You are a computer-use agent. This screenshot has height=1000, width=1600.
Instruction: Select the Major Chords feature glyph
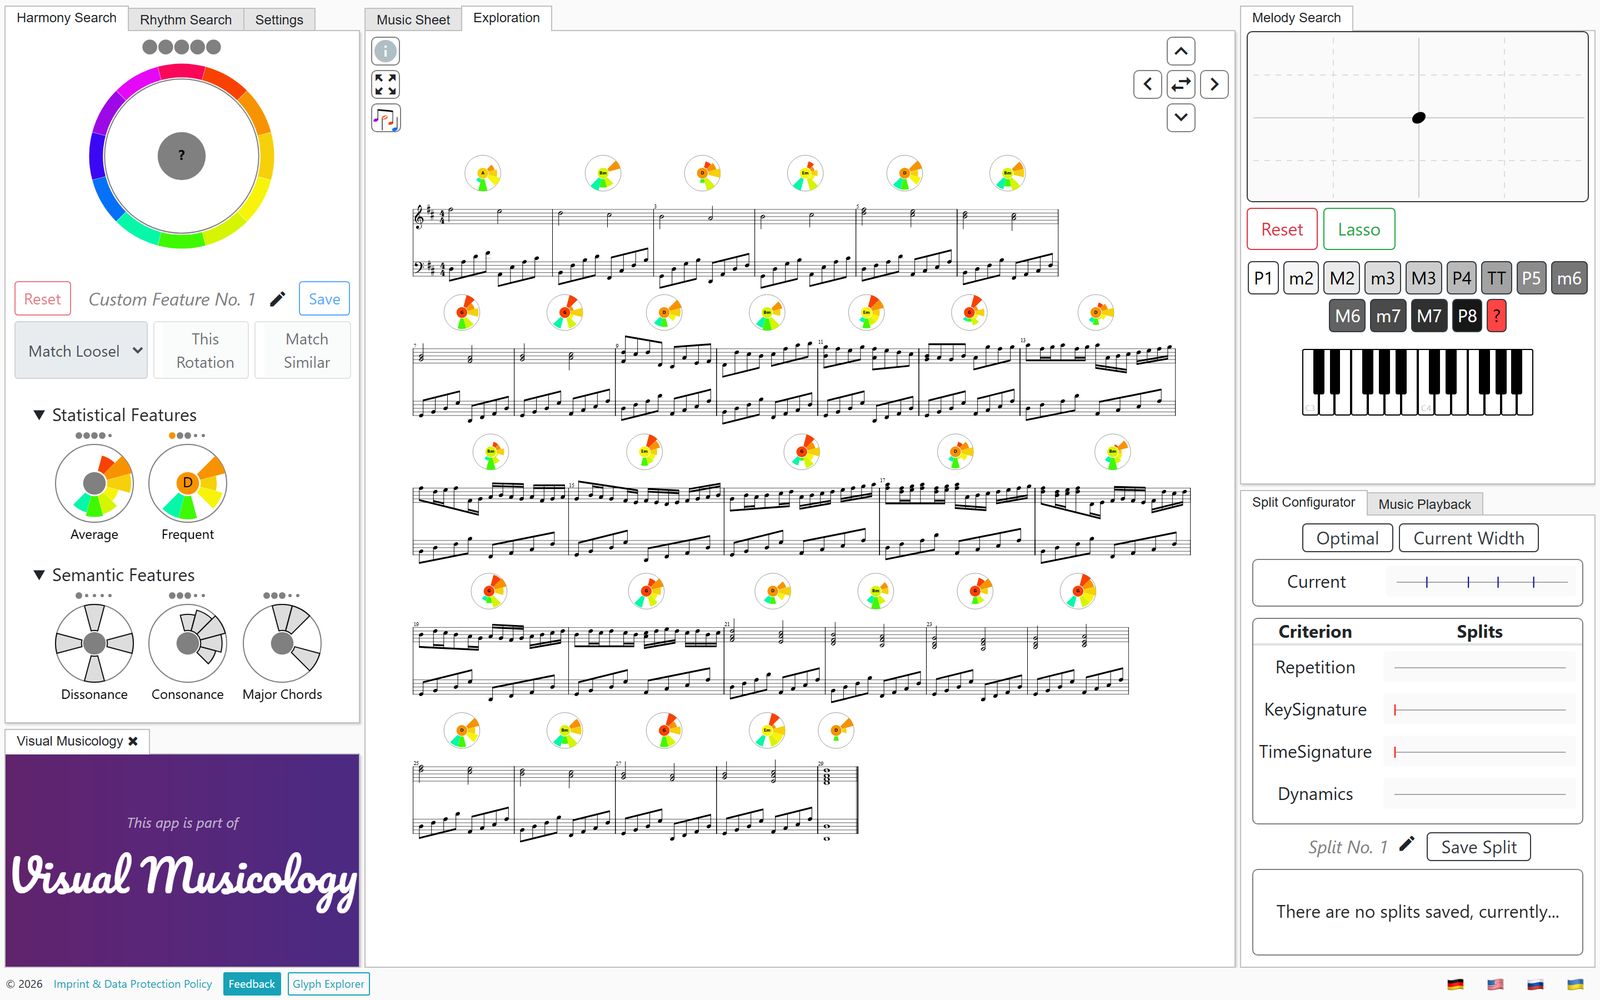(x=282, y=643)
